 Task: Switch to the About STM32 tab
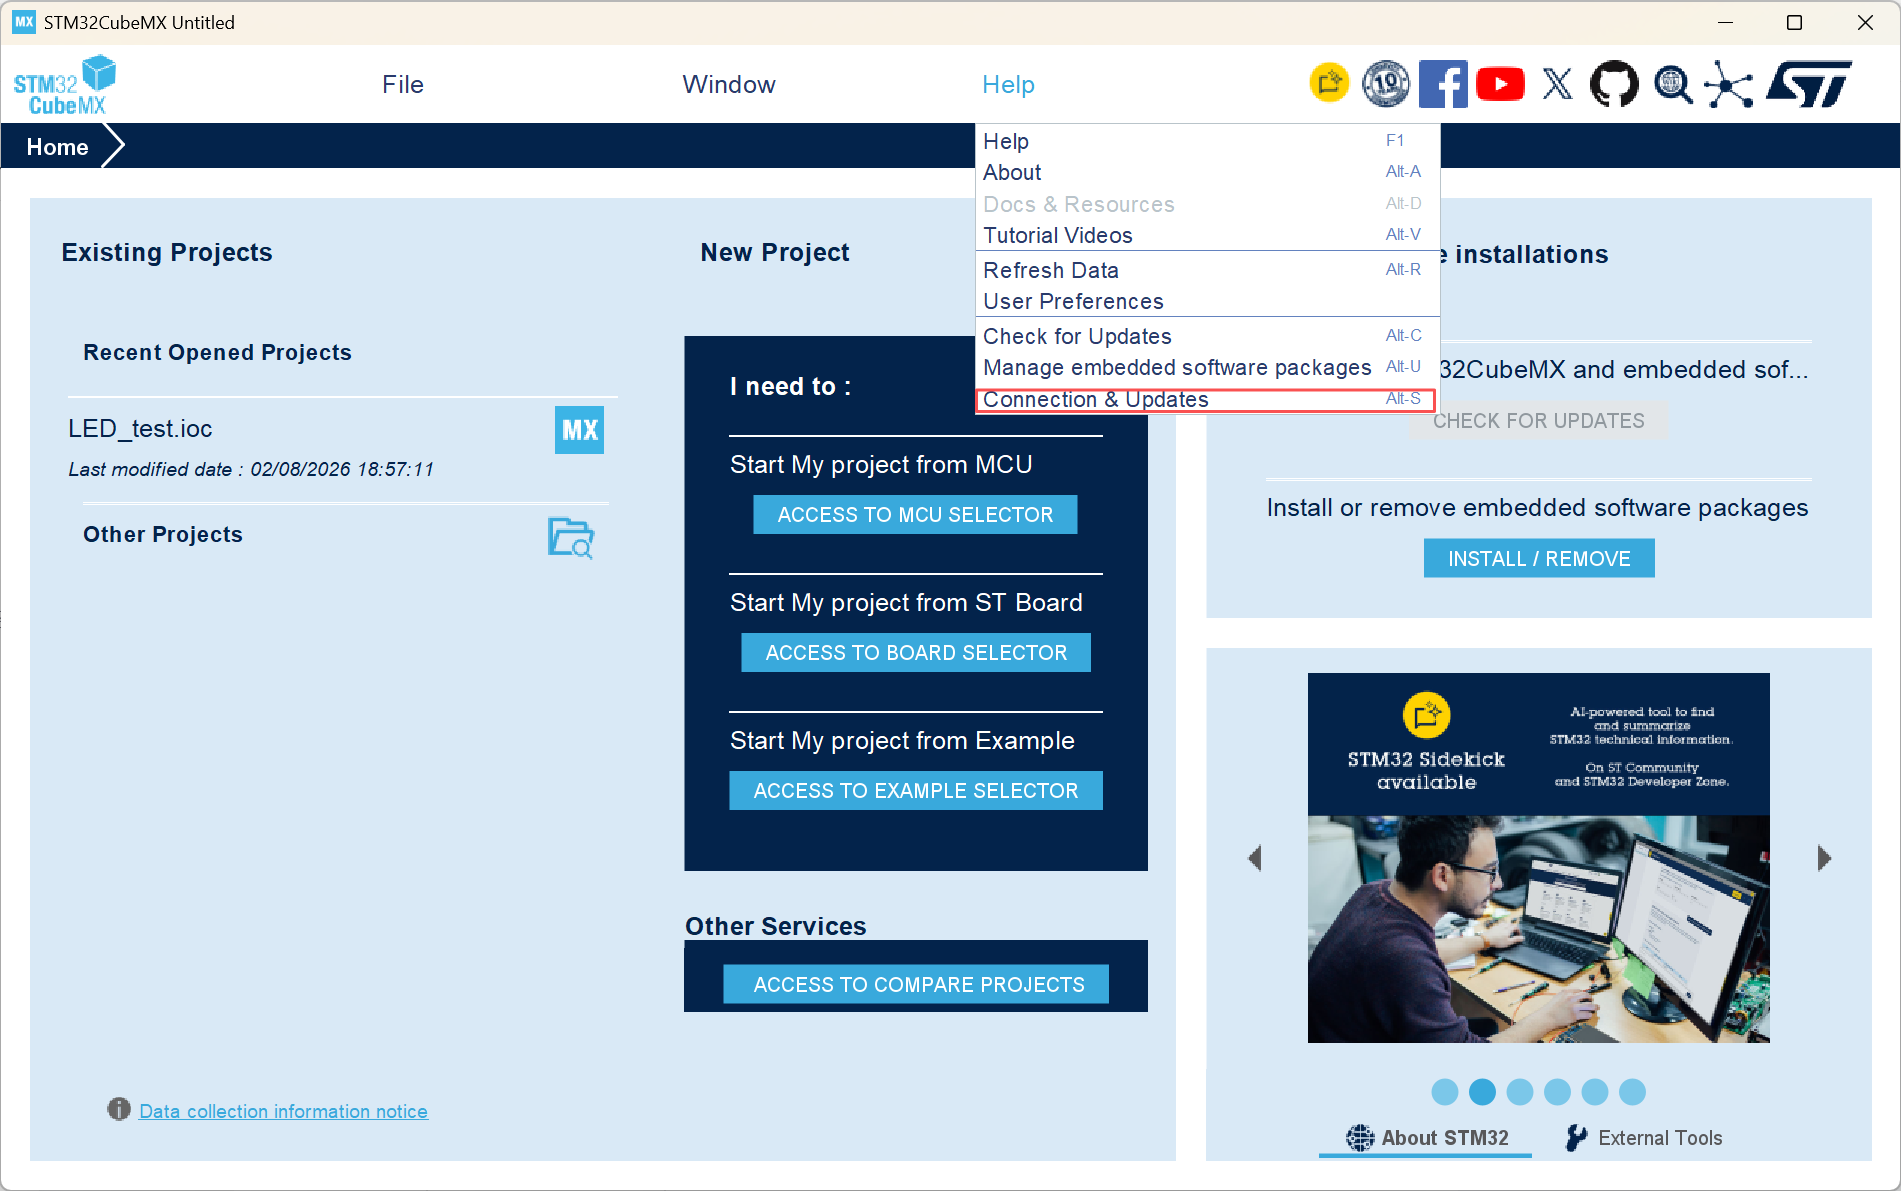pos(1426,1138)
